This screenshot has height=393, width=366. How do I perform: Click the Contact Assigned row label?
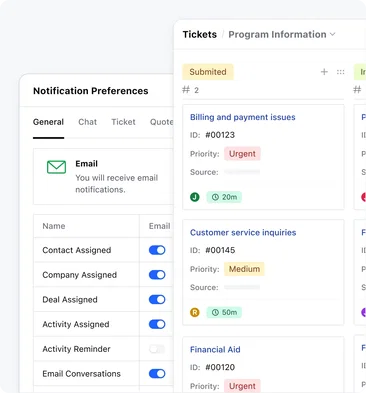(x=77, y=250)
